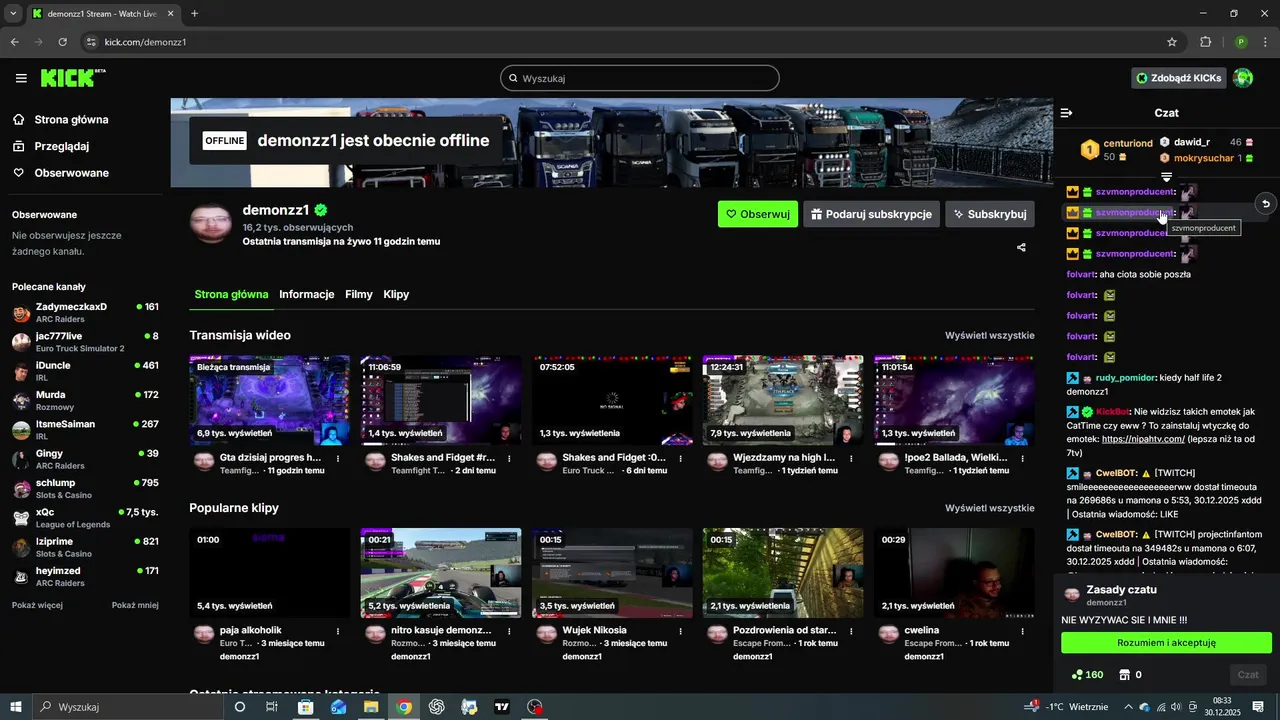The width and height of the screenshot is (1280, 720).
Task: Click Zdobądź KICKs button
Action: click(x=1179, y=78)
